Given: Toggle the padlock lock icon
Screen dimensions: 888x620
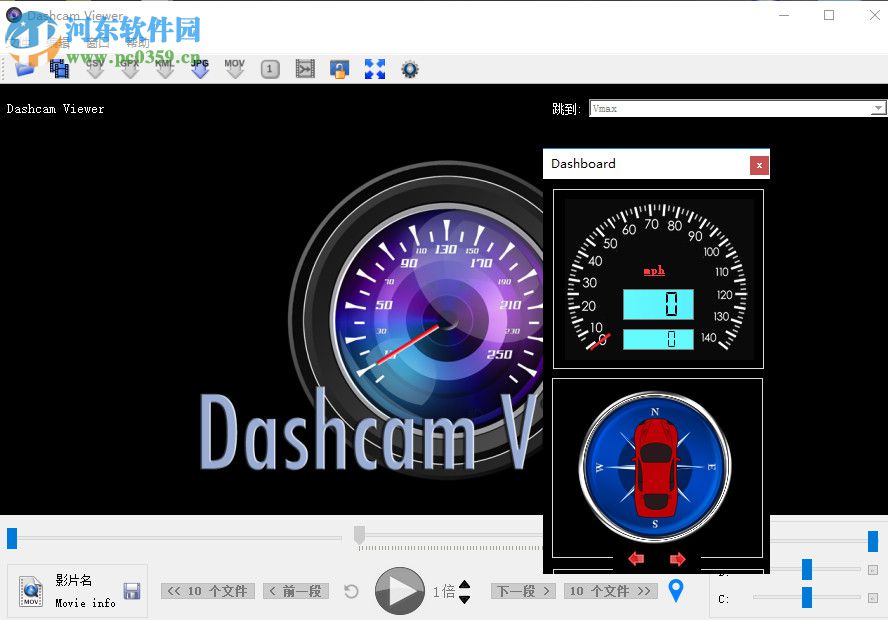Looking at the screenshot, I should click(339, 68).
